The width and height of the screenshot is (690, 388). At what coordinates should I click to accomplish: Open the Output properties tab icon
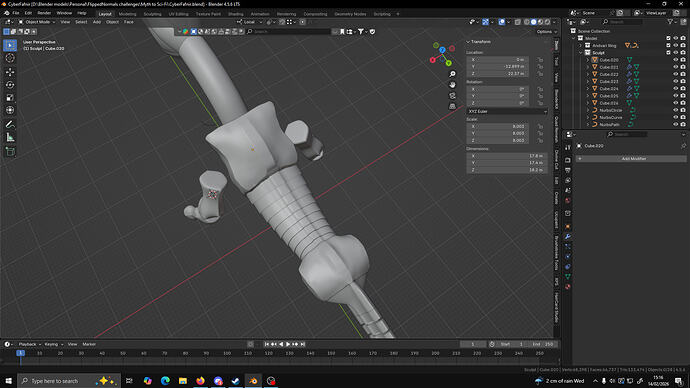point(568,170)
